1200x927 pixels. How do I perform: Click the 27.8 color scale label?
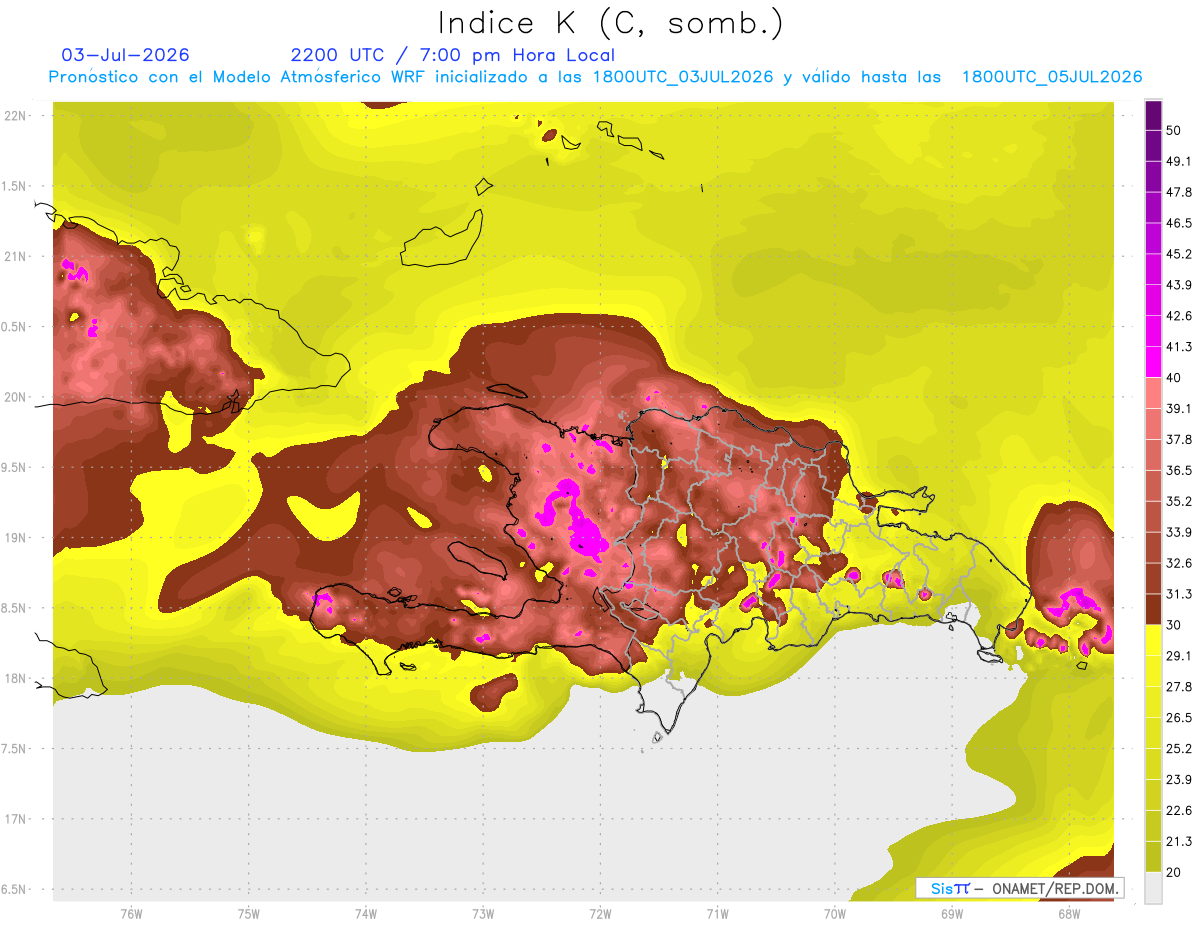tap(1178, 687)
